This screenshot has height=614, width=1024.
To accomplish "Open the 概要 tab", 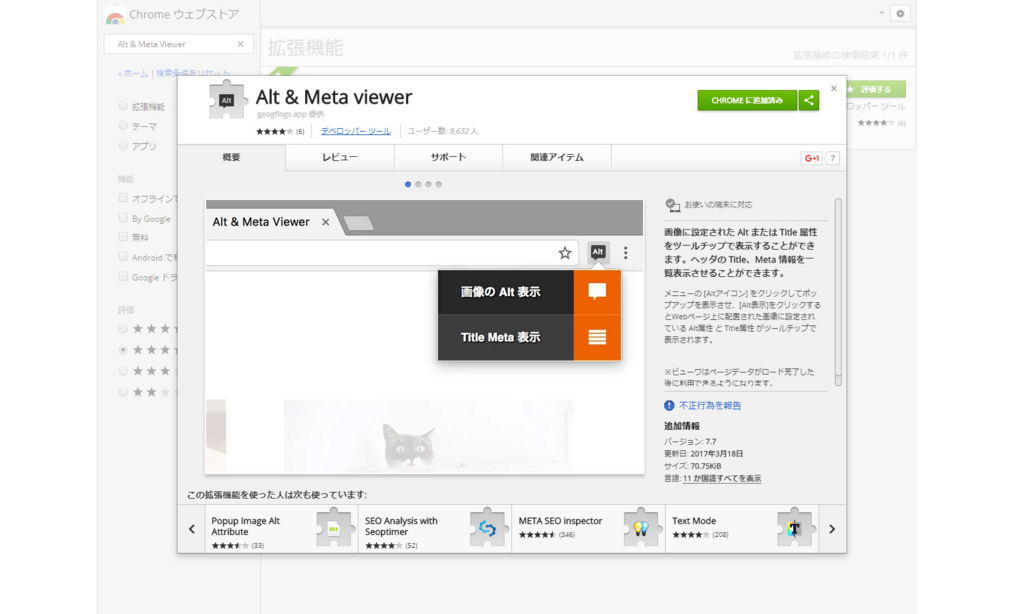I will (x=231, y=157).
